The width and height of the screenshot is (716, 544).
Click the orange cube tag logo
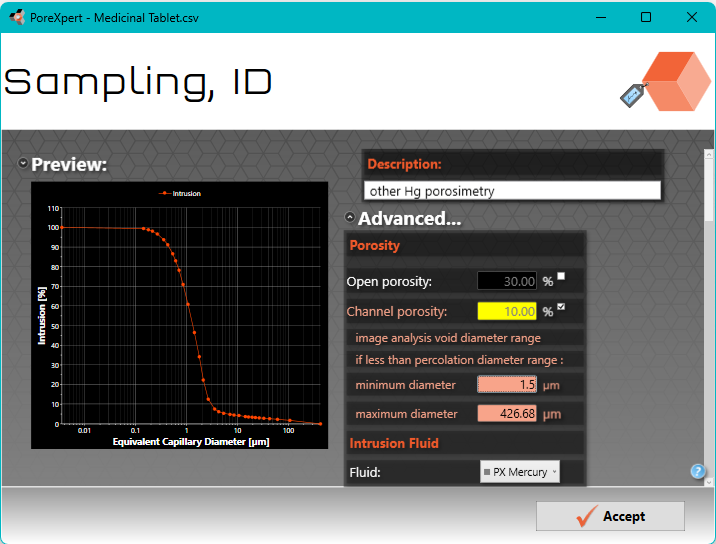pos(665,81)
